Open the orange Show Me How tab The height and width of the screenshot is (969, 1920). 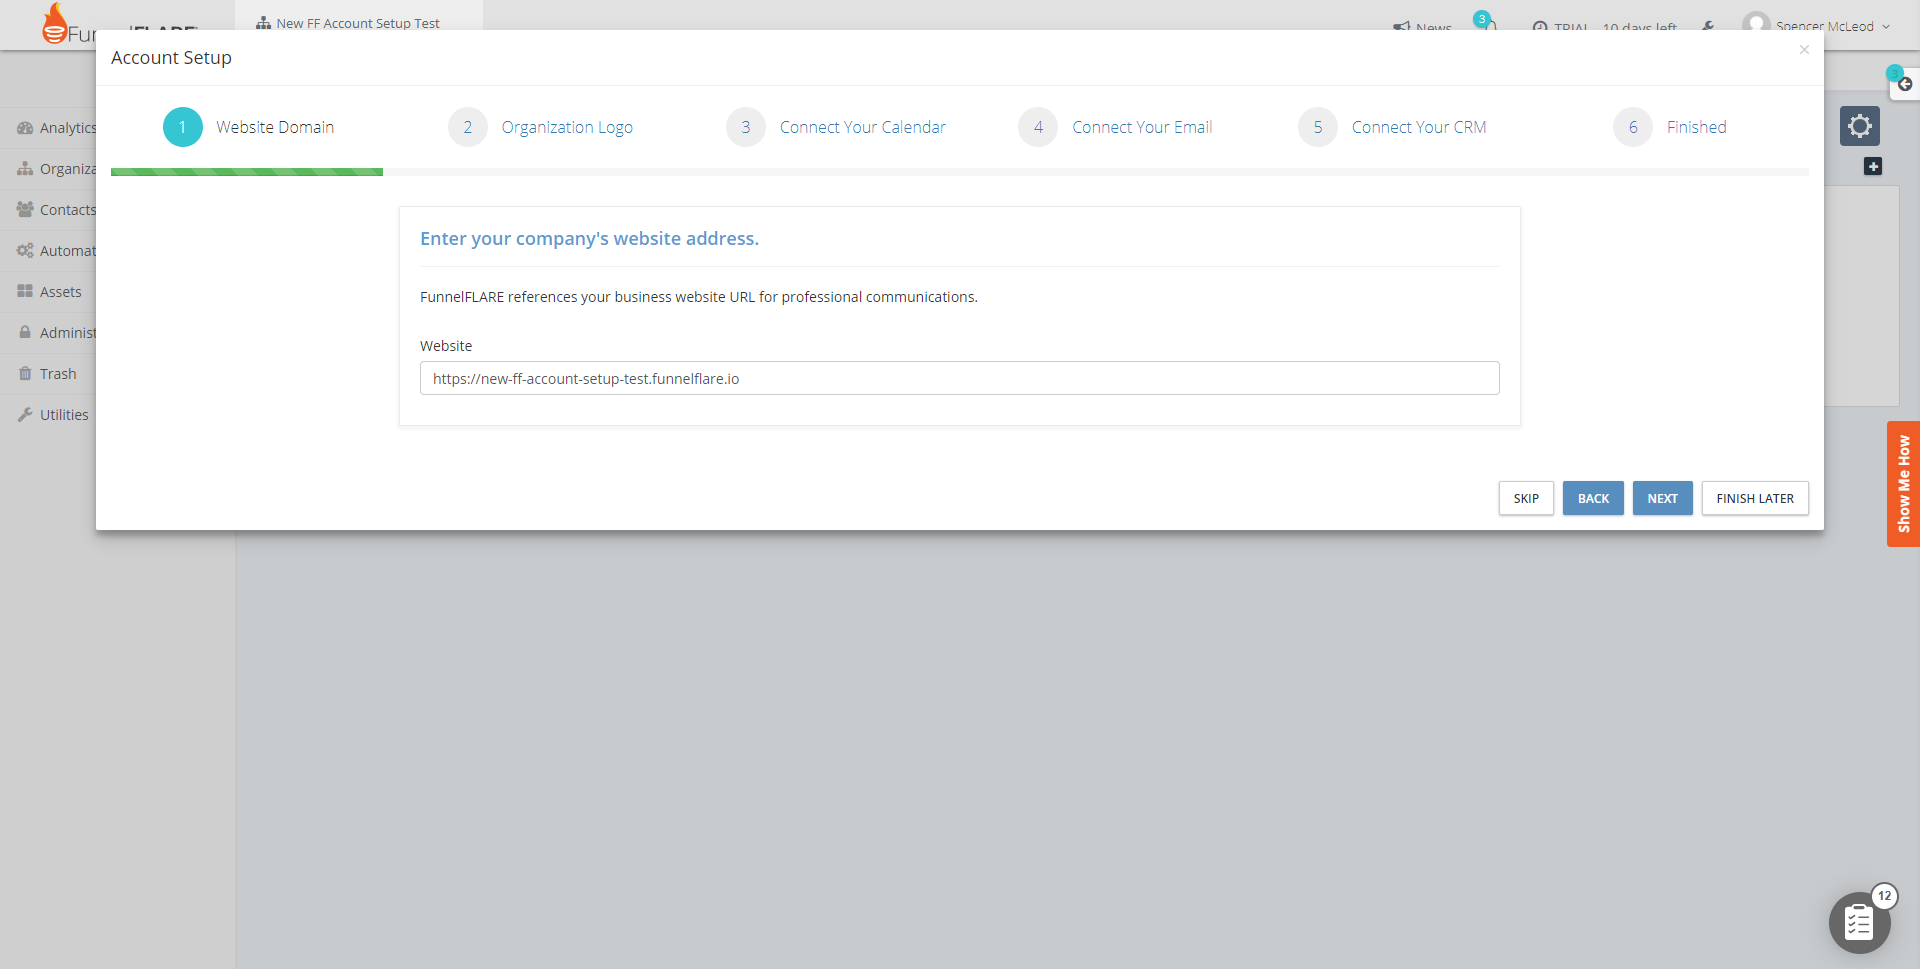(1903, 484)
